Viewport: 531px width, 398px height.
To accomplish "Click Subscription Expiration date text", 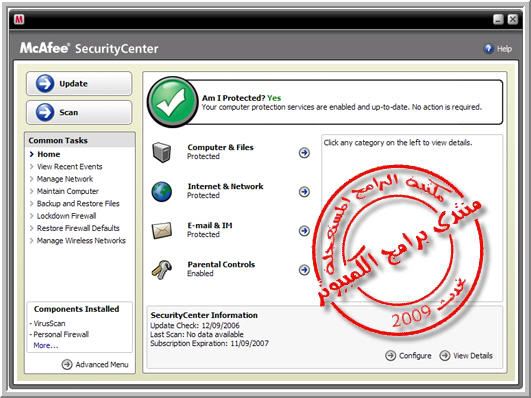I will pos(209,343).
